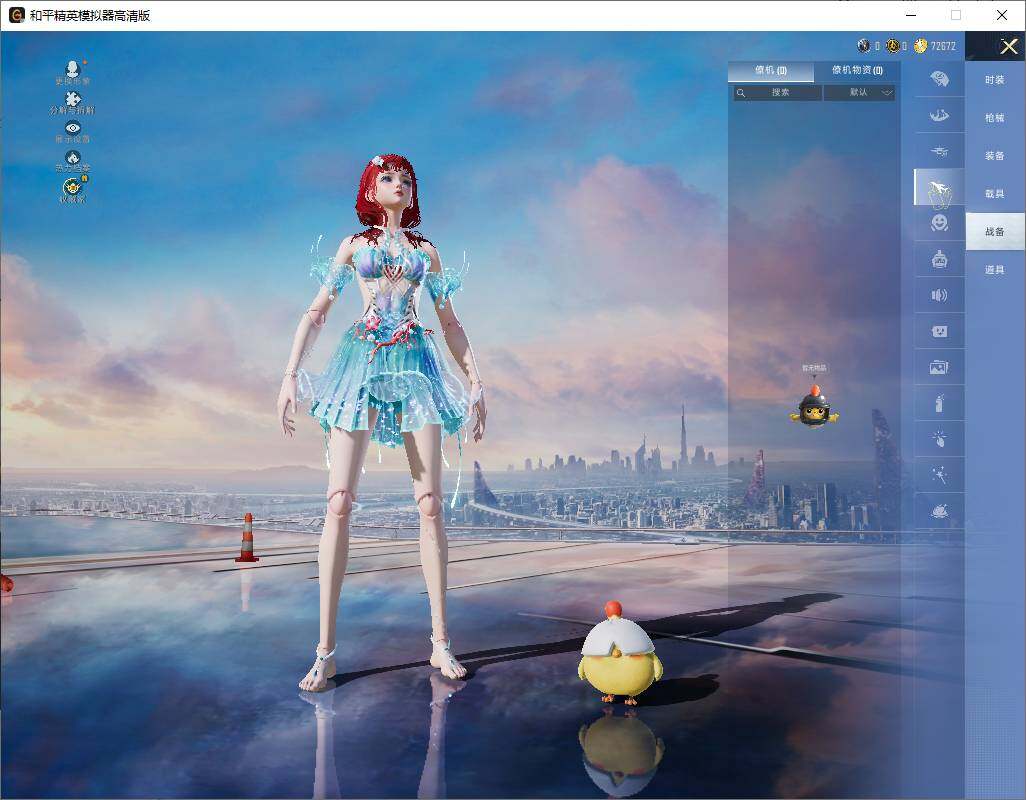1026x800 pixels.
Task: Open the 道具 items tab
Action: [x=995, y=270]
